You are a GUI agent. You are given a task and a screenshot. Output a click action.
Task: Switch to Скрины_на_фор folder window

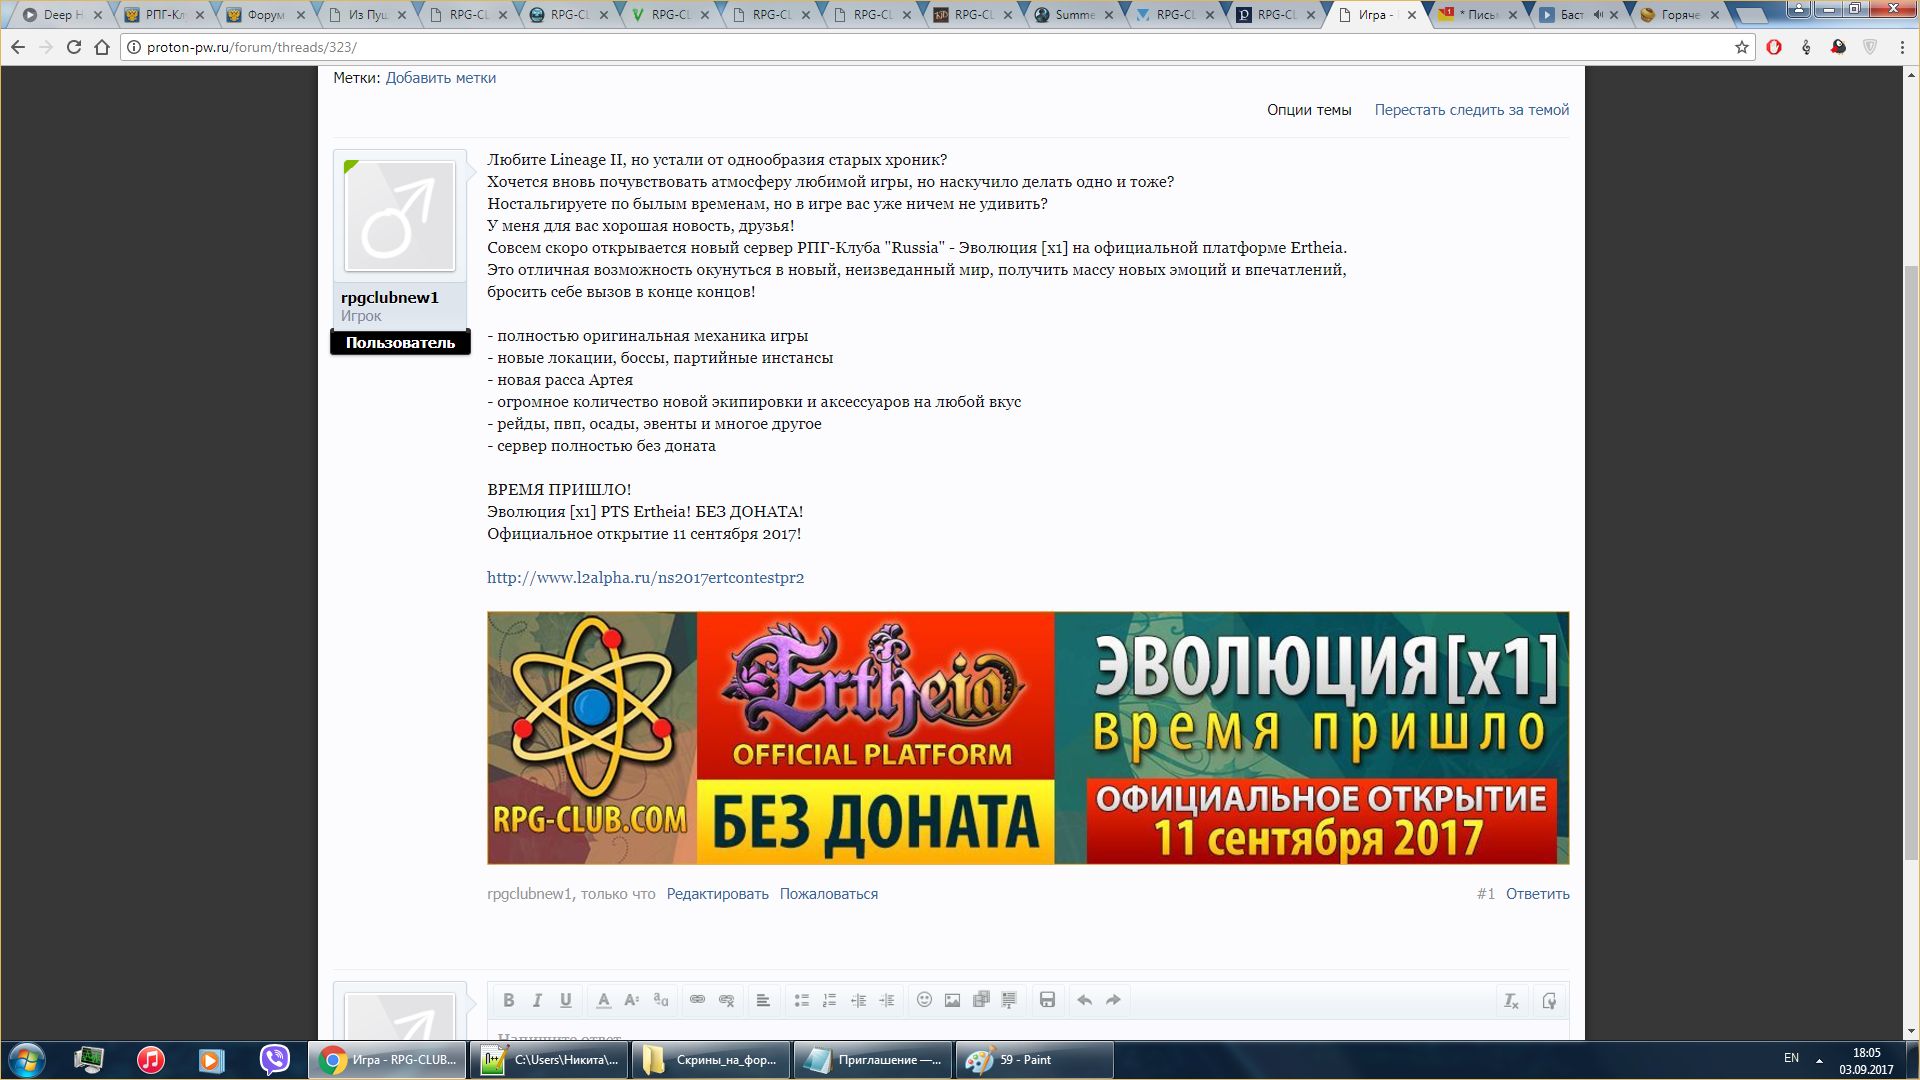point(711,1060)
